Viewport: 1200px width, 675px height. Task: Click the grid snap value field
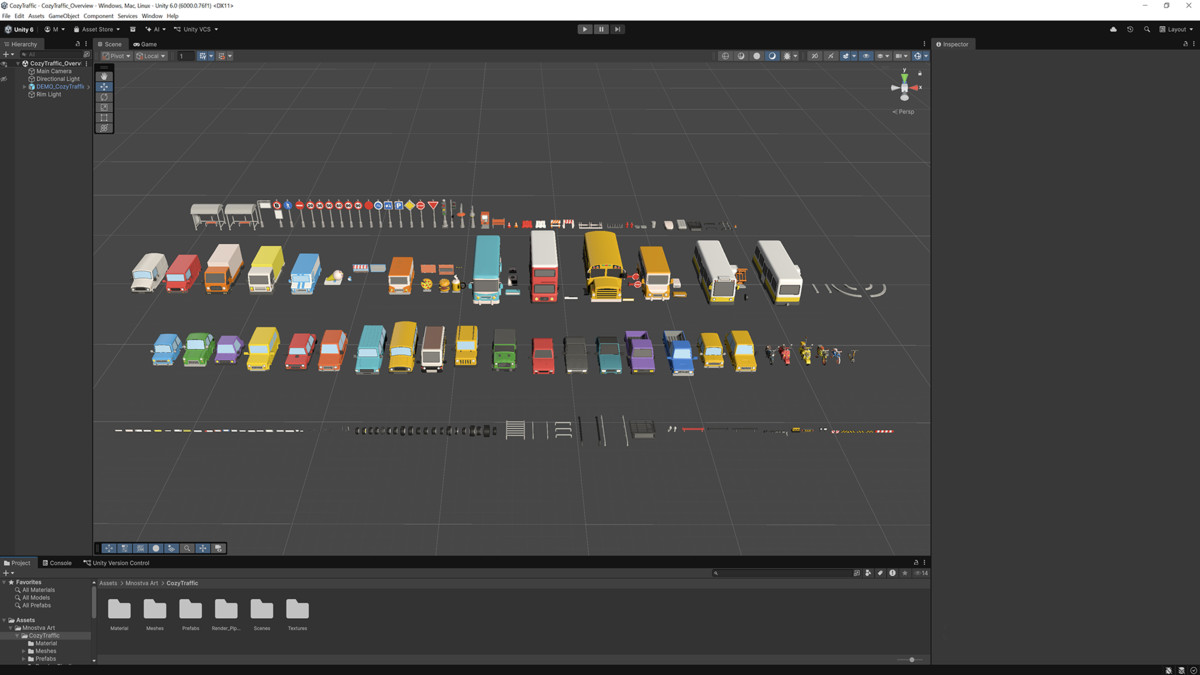tap(185, 56)
